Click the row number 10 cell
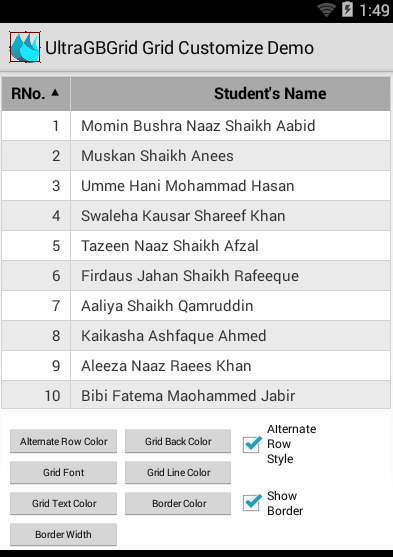393x557 pixels. point(36,395)
